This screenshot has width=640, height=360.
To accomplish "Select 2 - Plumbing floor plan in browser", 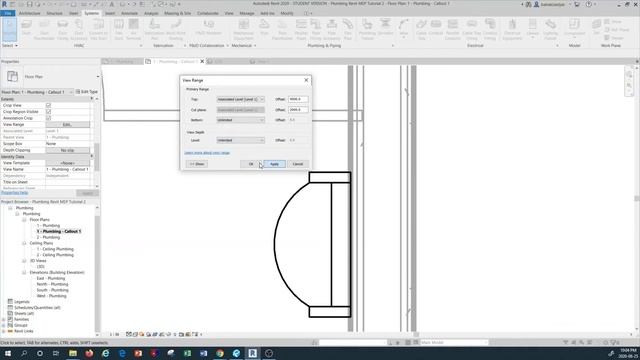I will pos(48,237).
